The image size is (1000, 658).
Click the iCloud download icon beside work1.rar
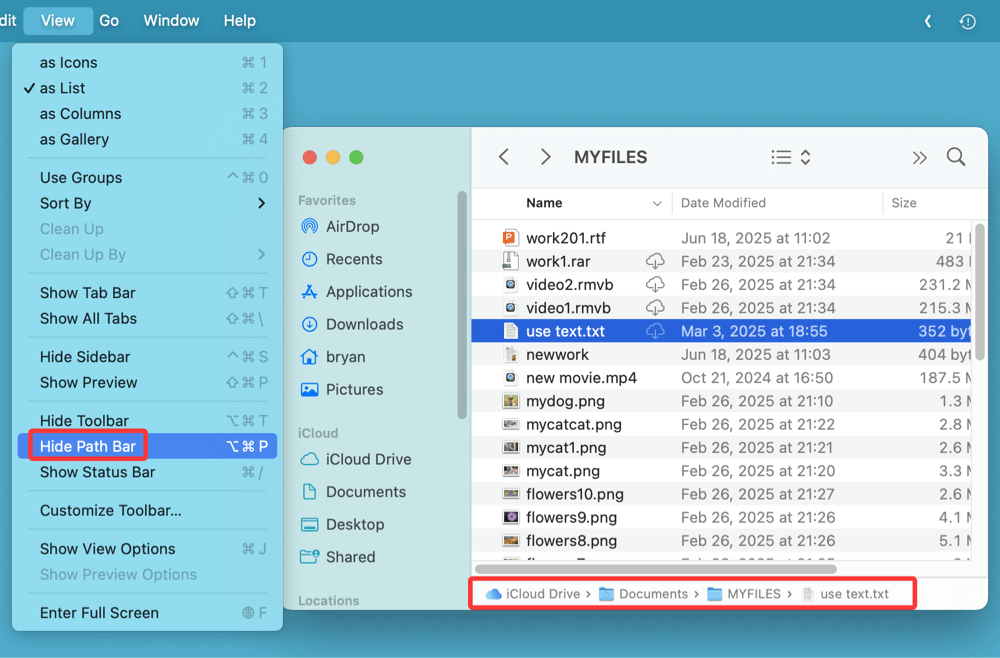pos(655,262)
